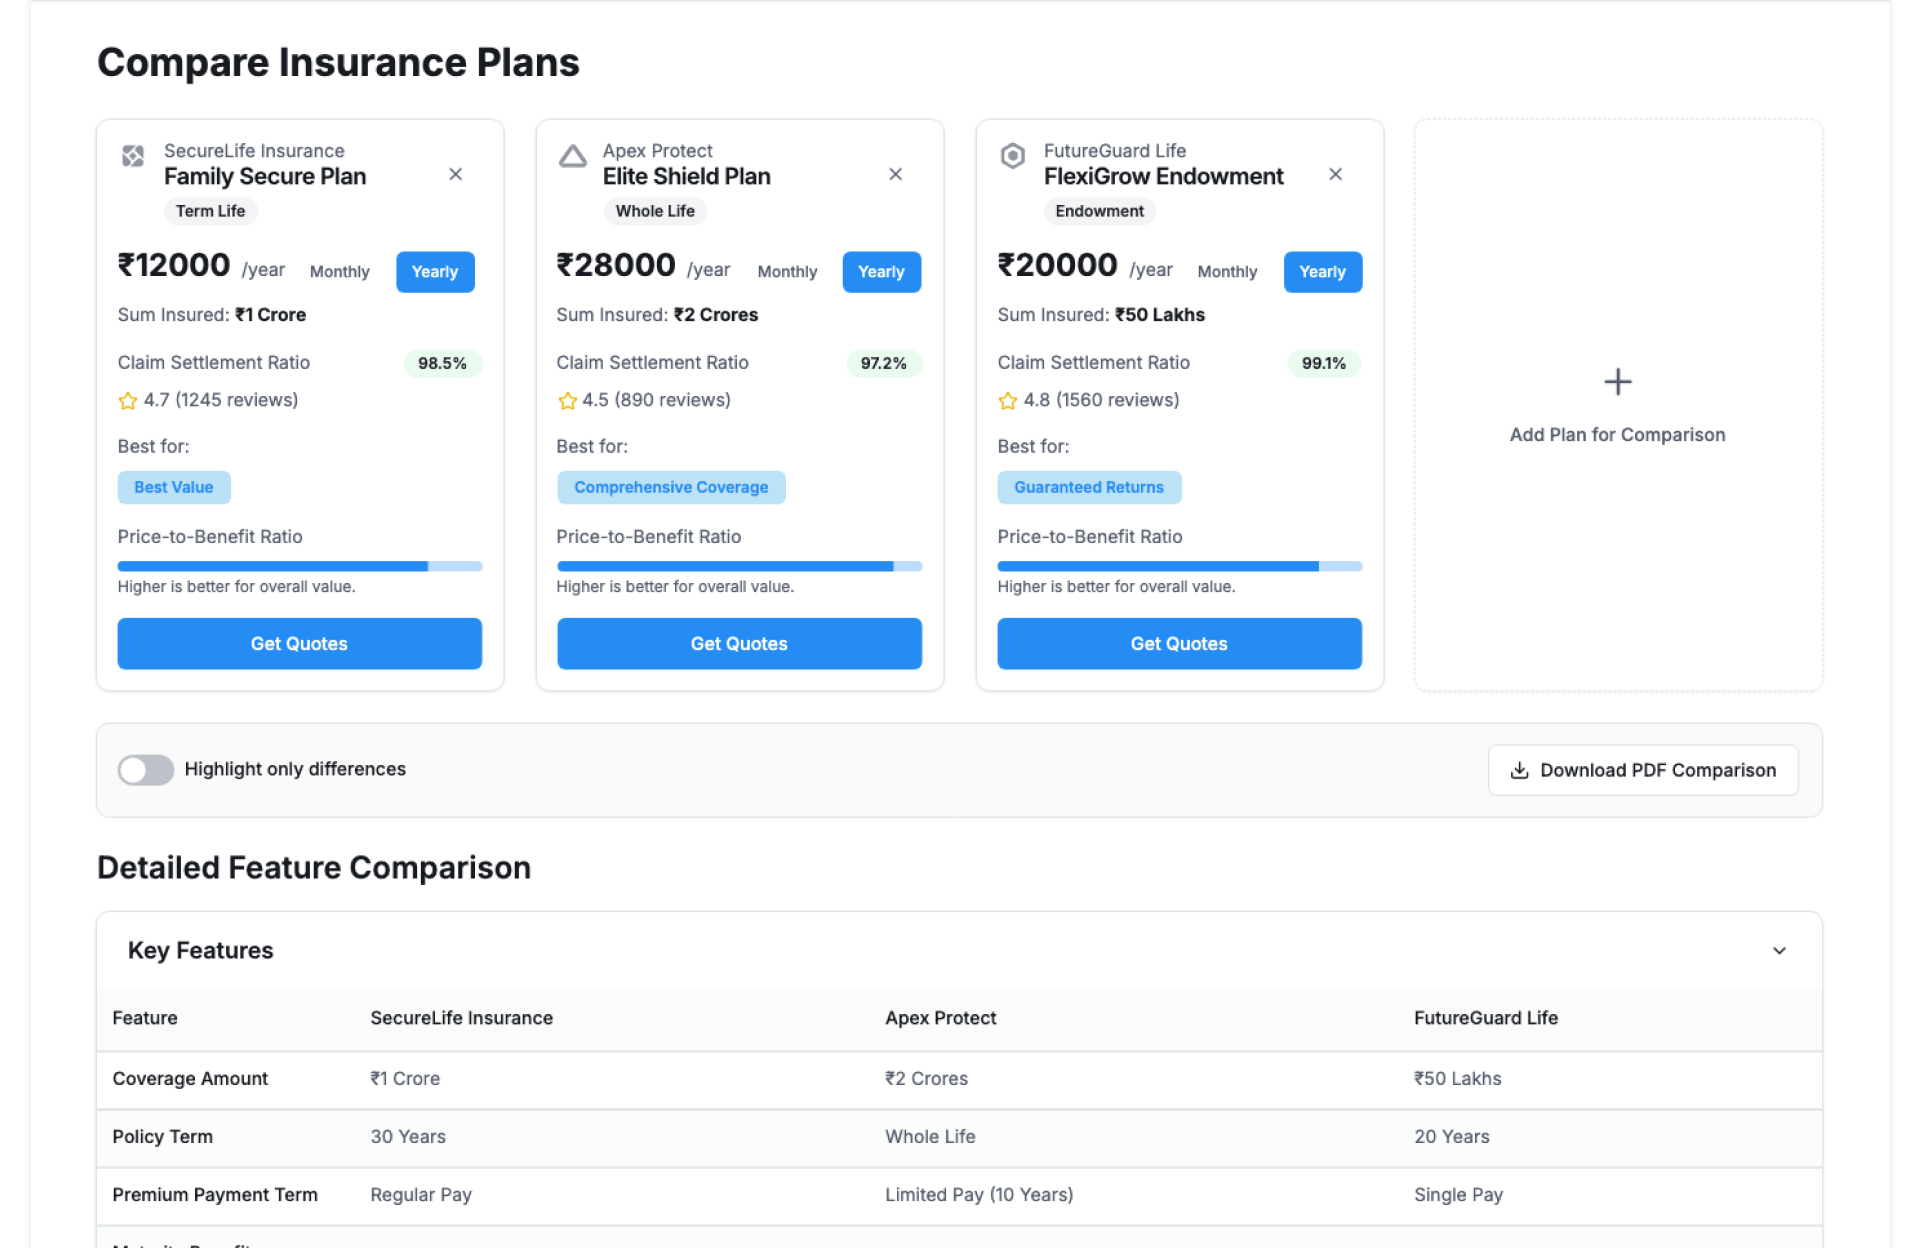
Task: Click the Key Features section header
Action: pyautogui.click(x=200, y=951)
